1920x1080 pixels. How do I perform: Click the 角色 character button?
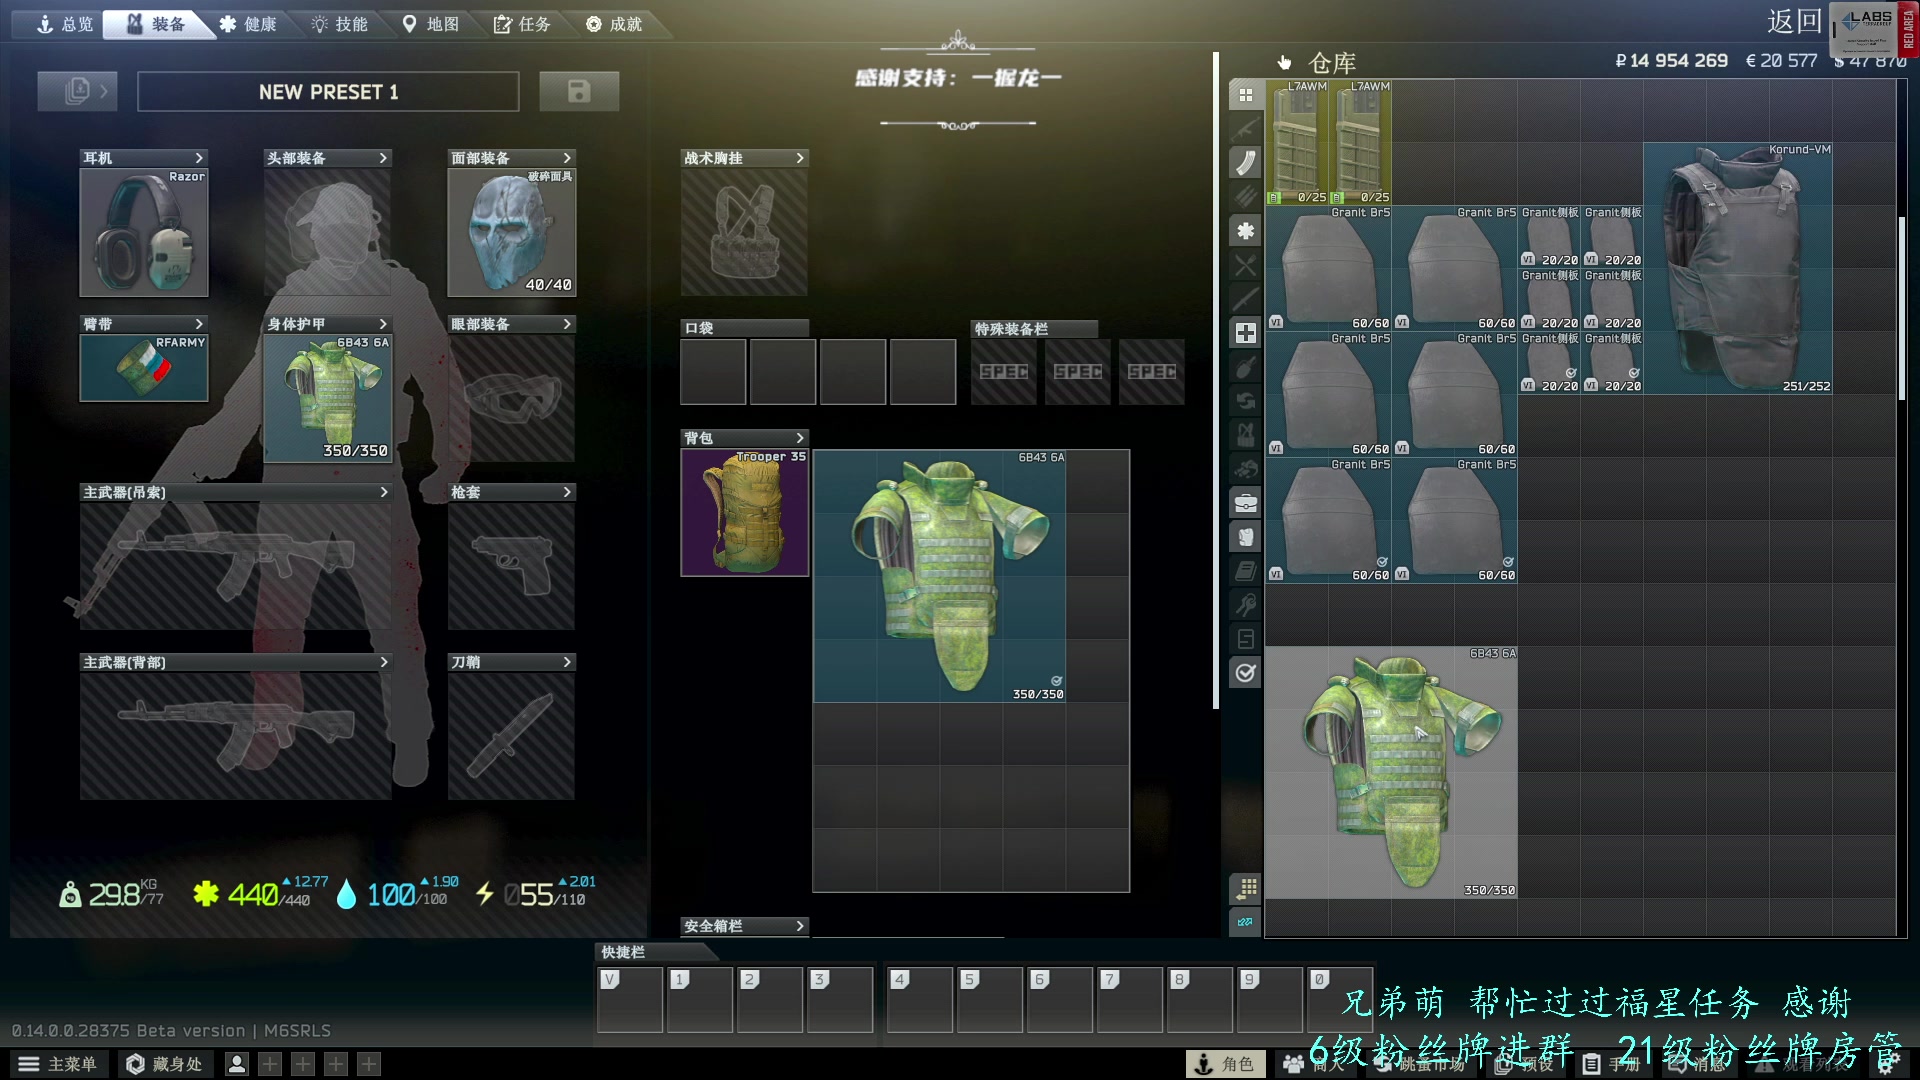[x=1225, y=1064]
